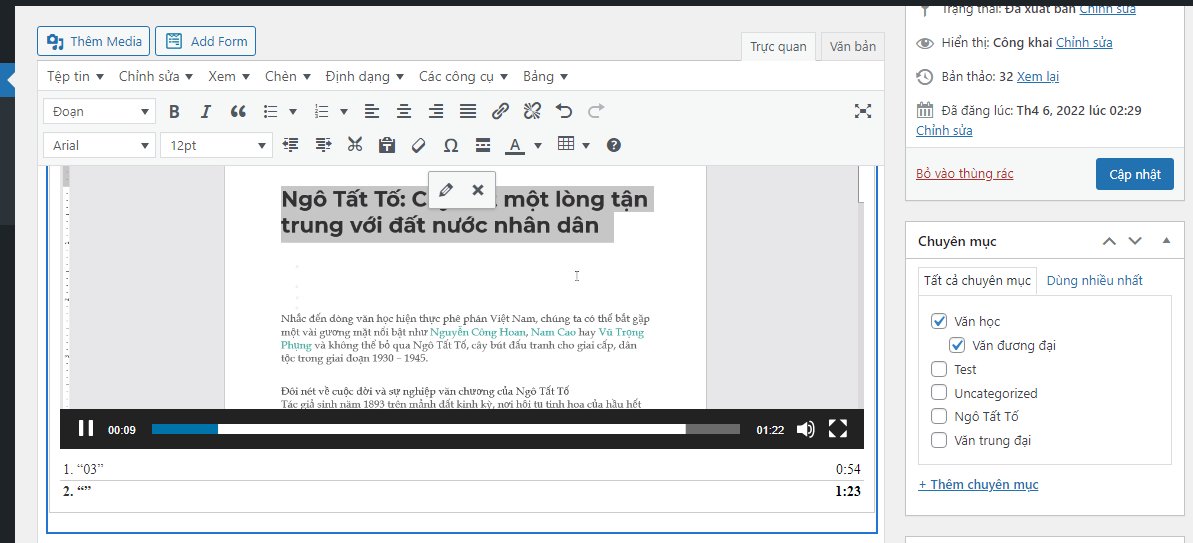Click the insert link icon

[x=501, y=111]
